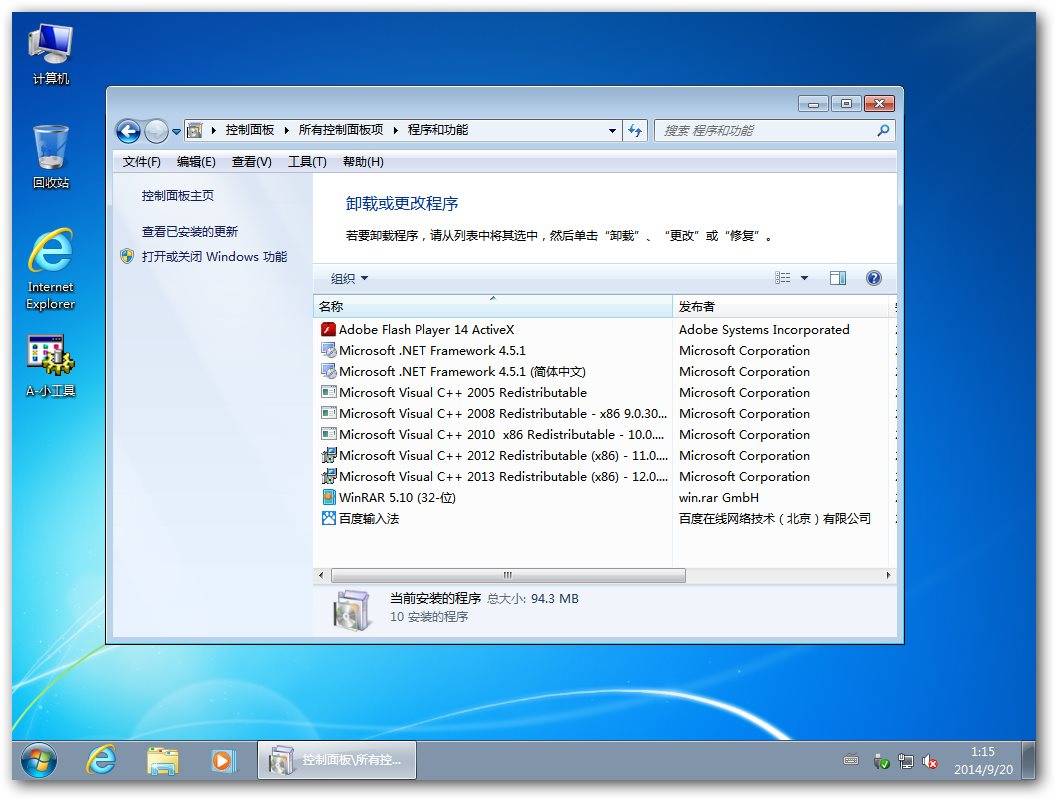Open the 查看(V) menu
This screenshot has height=800, width=1056.
pos(251,162)
